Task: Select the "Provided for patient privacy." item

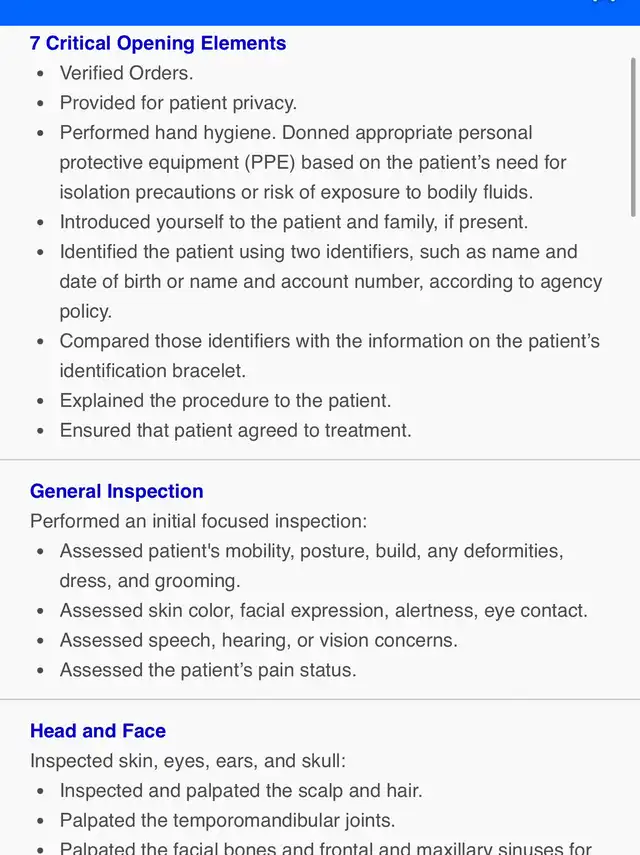Action: click(x=178, y=103)
